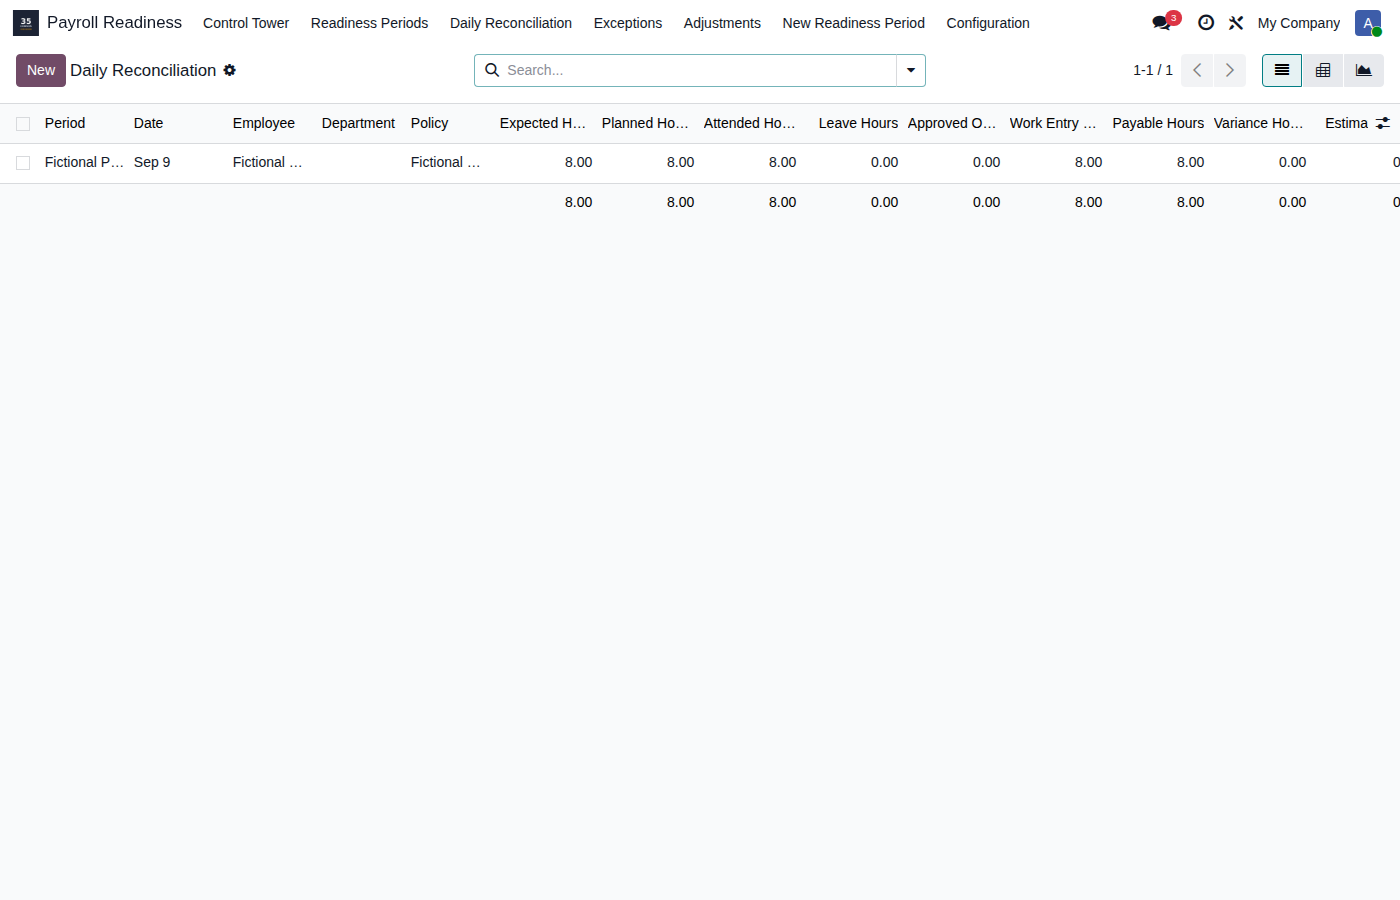Sort by Employee column header

click(264, 123)
